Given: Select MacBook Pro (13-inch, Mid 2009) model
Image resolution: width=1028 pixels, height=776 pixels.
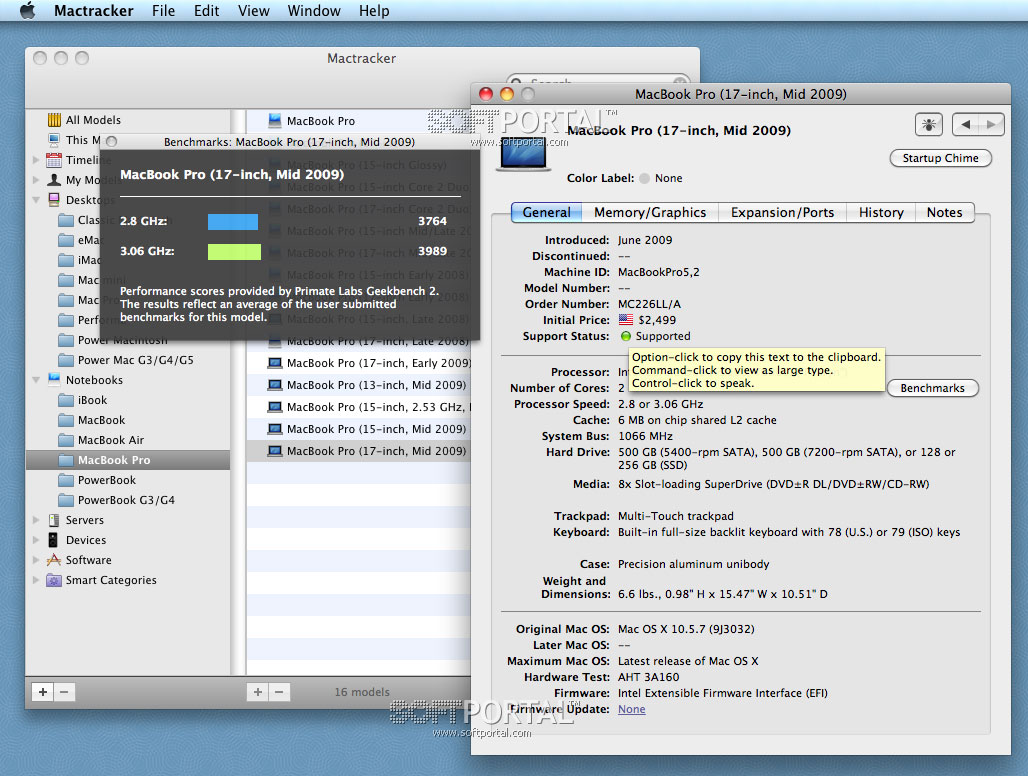Looking at the screenshot, I should tap(359, 385).
